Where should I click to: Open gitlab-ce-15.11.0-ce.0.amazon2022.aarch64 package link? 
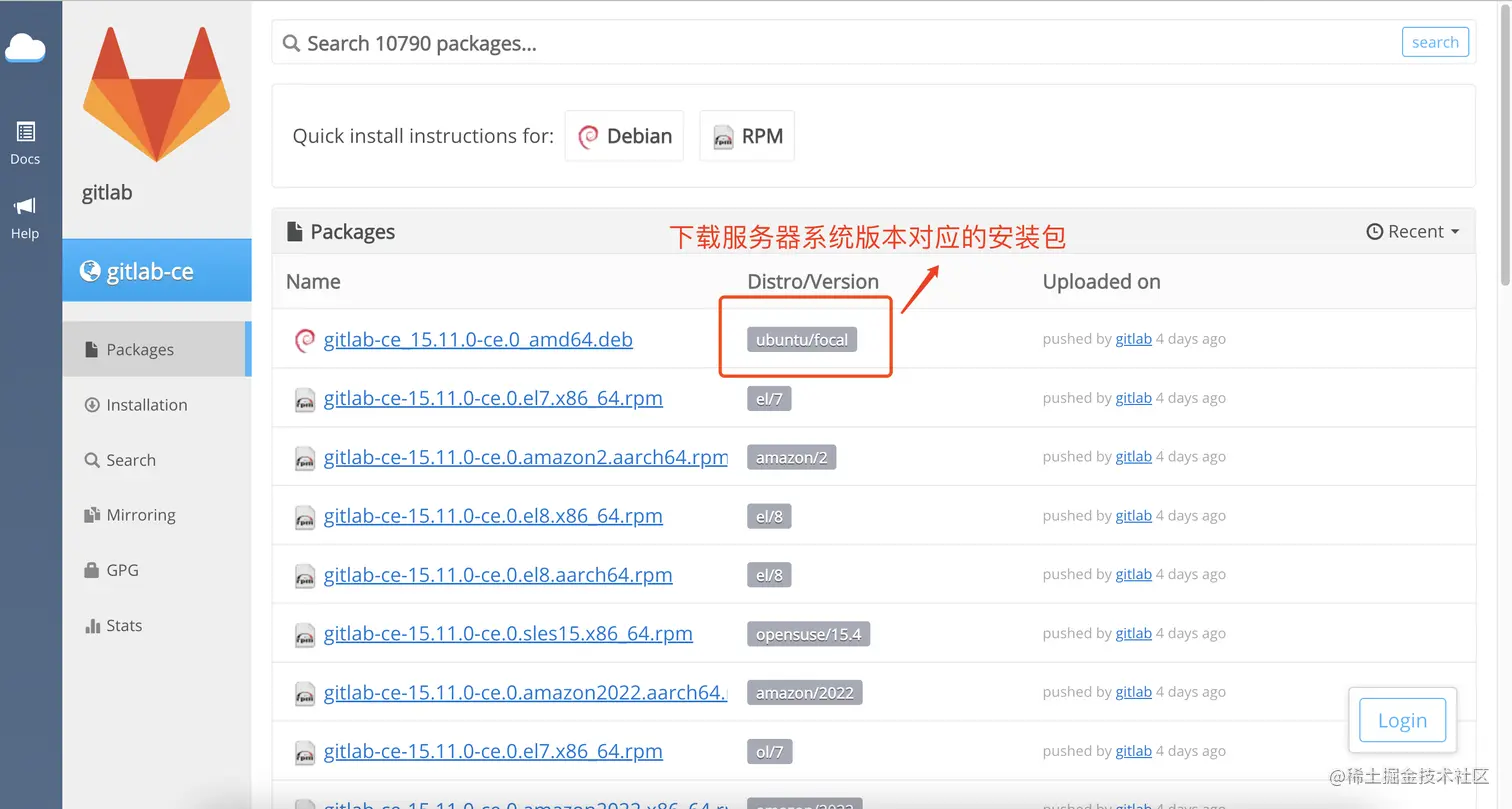526,692
